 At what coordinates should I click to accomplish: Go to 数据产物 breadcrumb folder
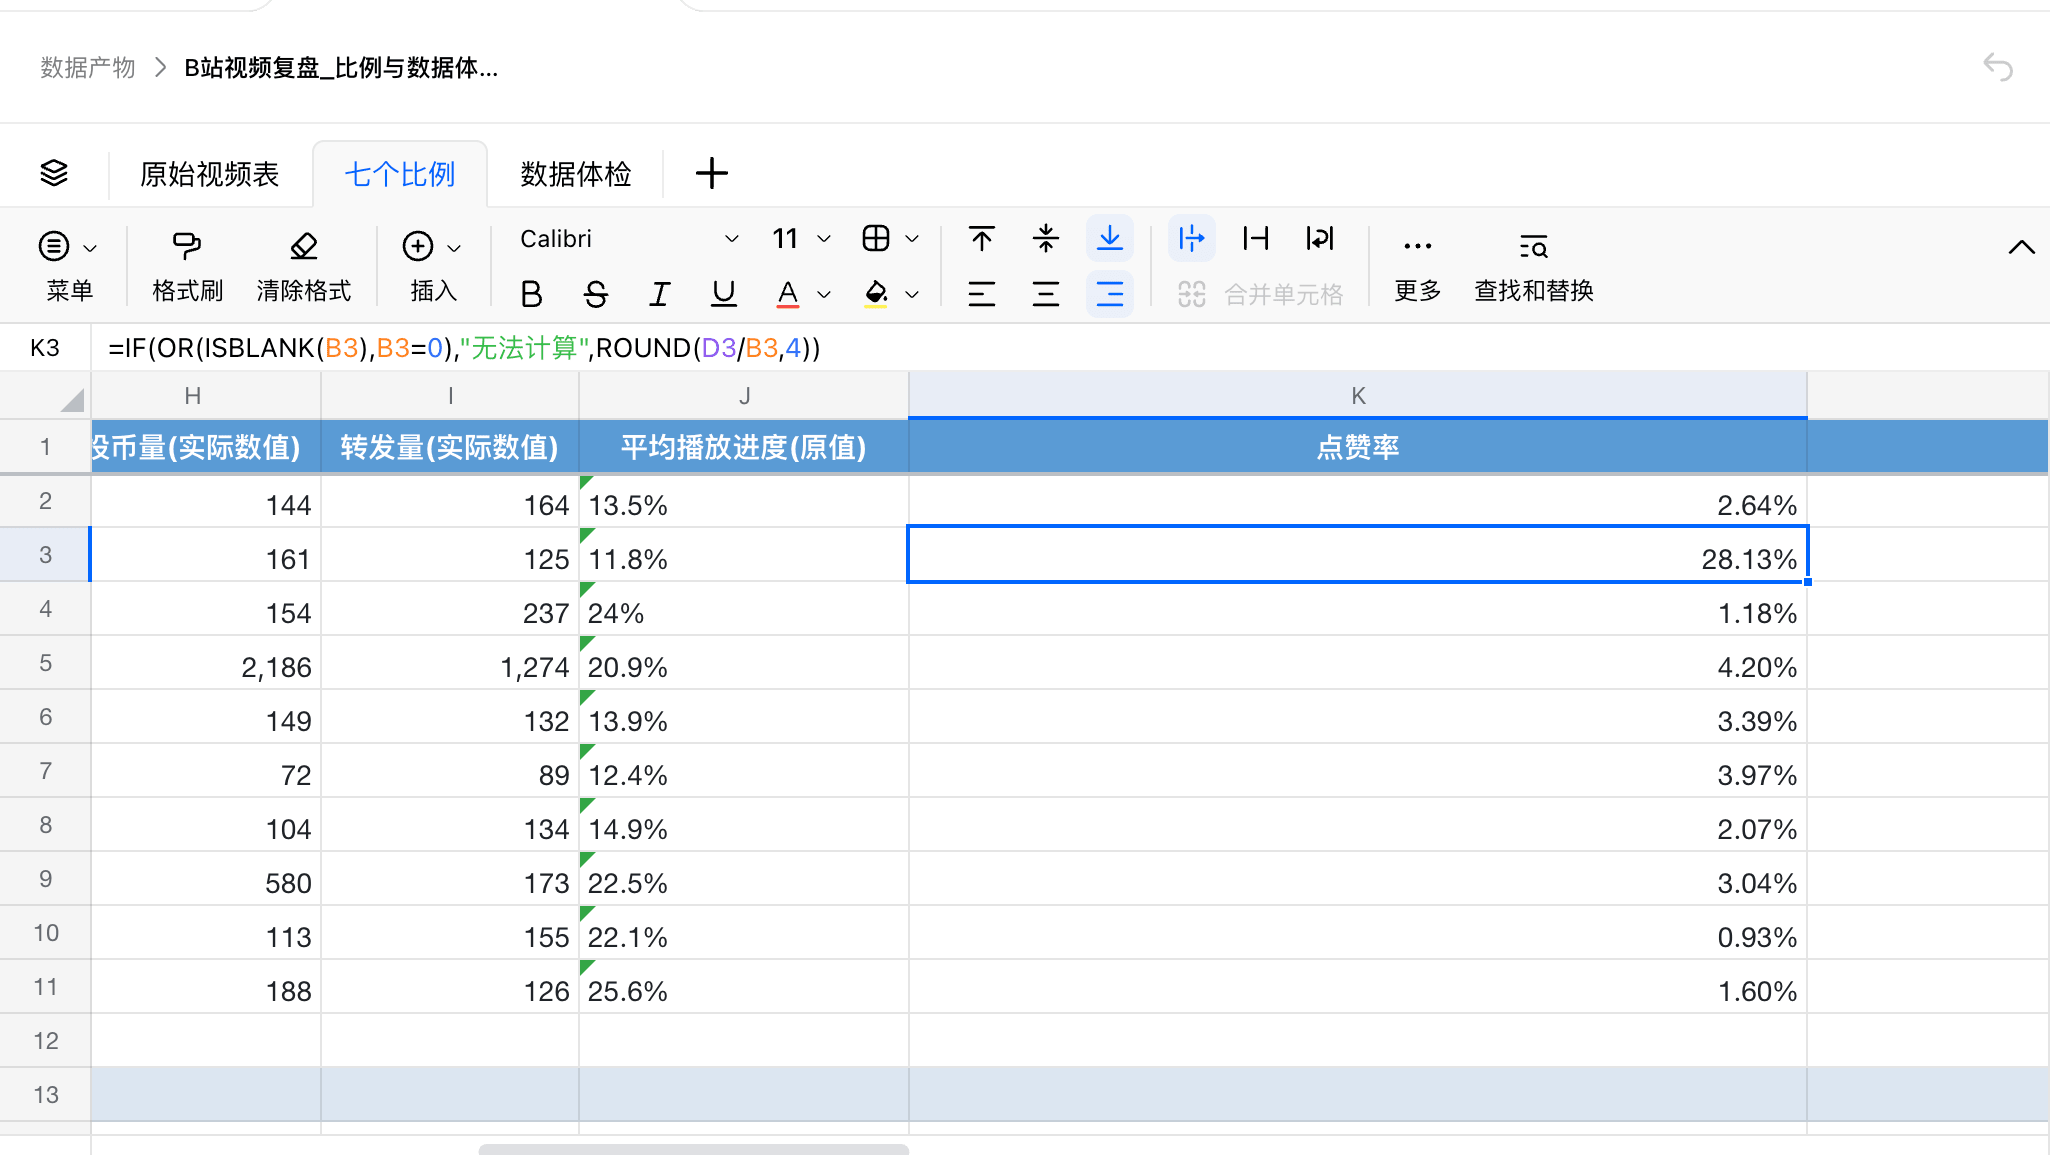tap(88, 67)
